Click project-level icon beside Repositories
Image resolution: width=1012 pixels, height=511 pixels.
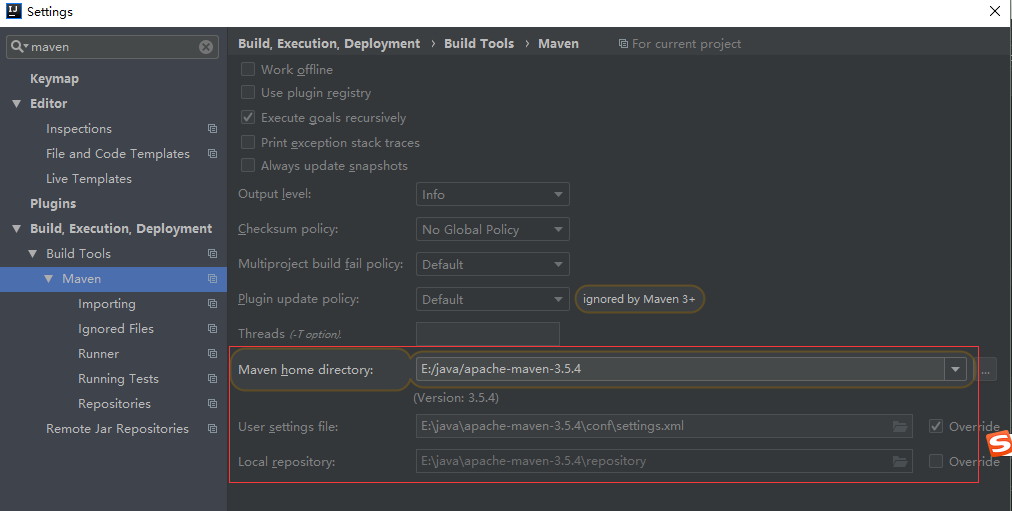pyautogui.click(x=212, y=404)
